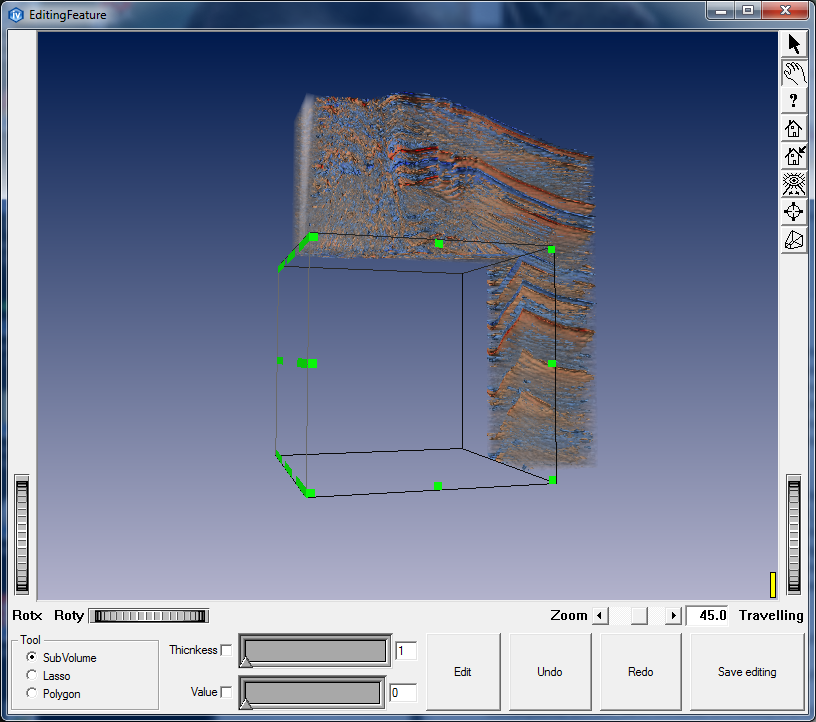Toggle the perspective camera cube icon

[x=794, y=240]
